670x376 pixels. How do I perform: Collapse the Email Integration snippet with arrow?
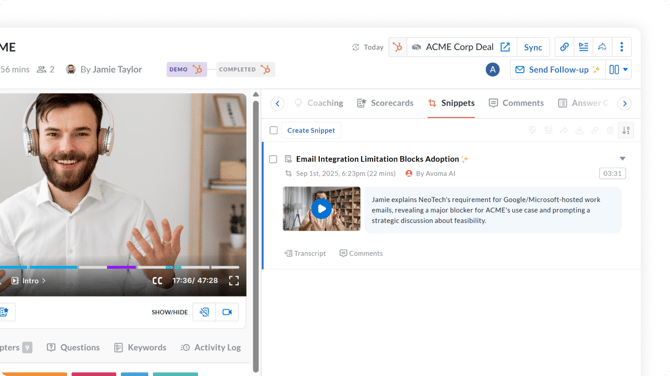coord(623,159)
